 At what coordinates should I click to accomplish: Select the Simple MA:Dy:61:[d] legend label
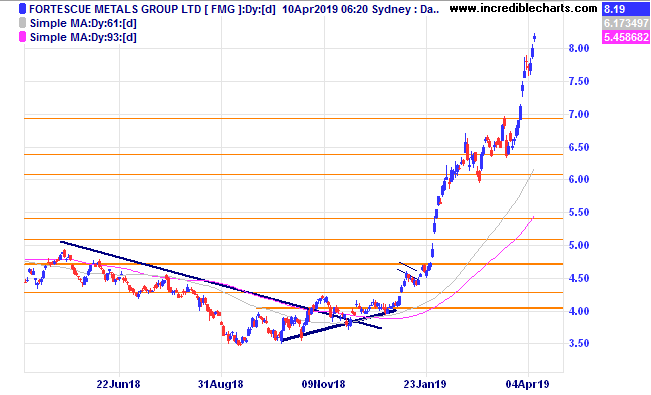(x=83, y=23)
